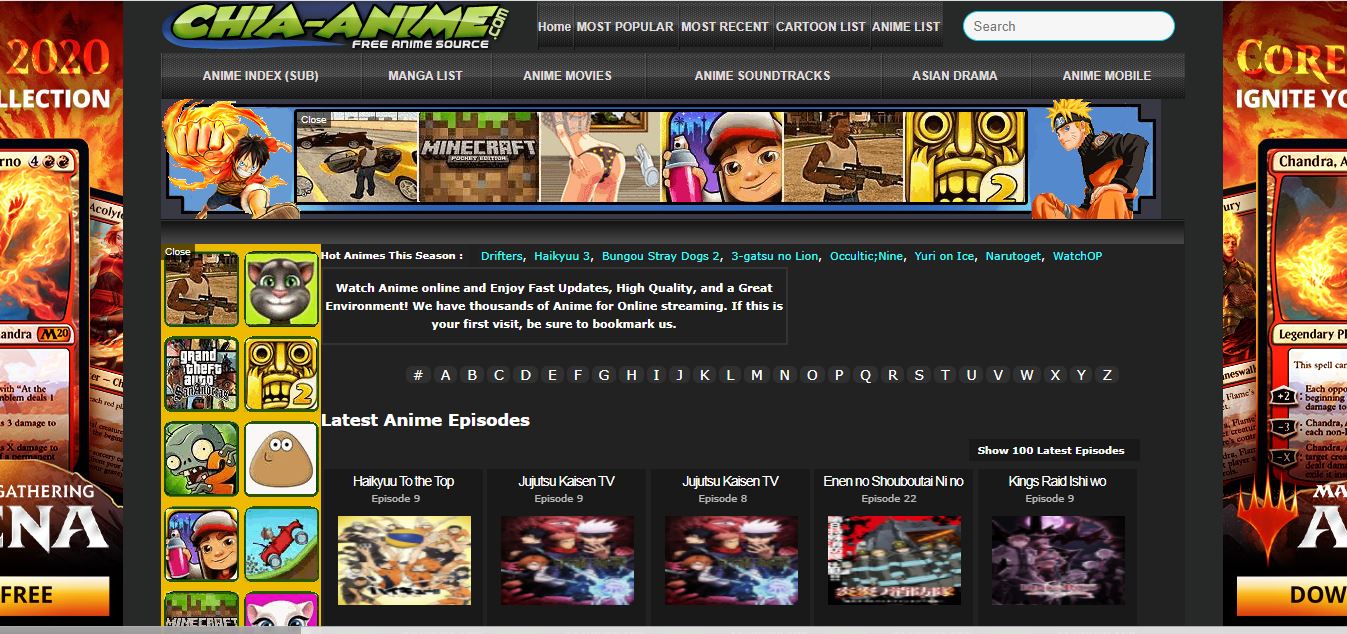
Task: Open the ASIAN DRAMA tab
Action: pos(954,76)
